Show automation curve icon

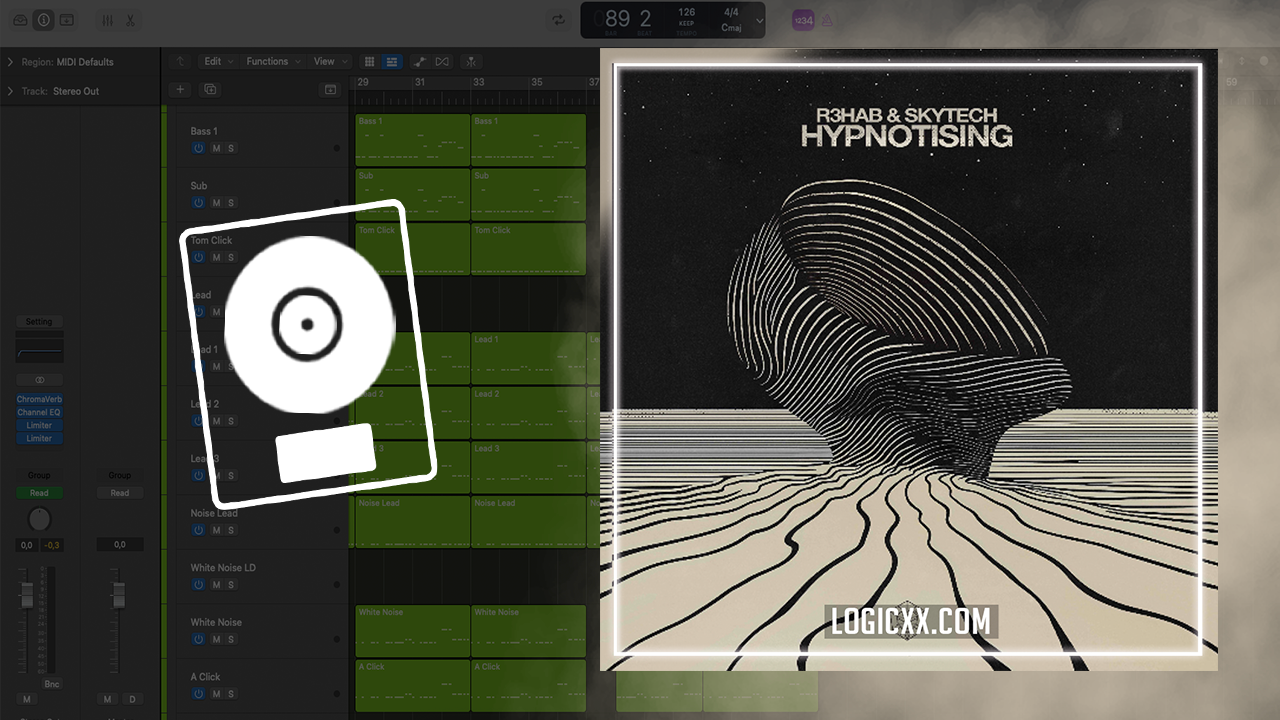(420, 61)
